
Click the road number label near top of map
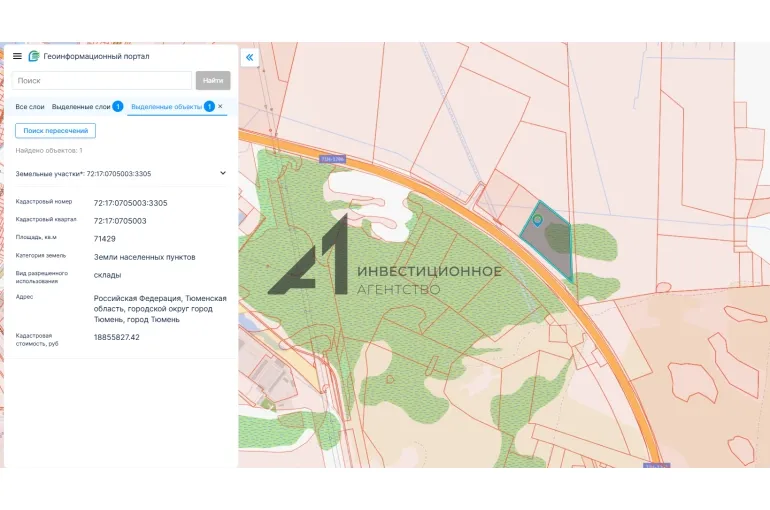[x=332, y=158]
